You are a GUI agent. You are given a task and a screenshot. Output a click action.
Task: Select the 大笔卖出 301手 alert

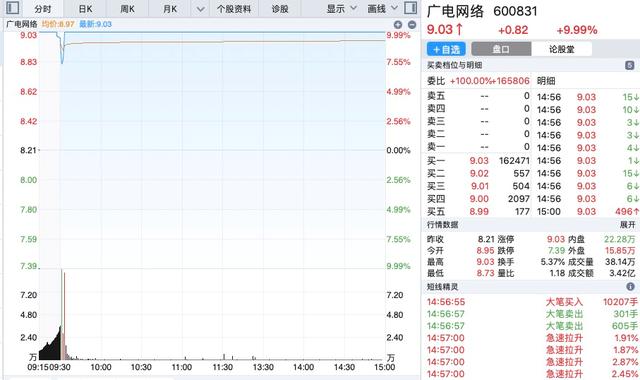click(532, 314)
